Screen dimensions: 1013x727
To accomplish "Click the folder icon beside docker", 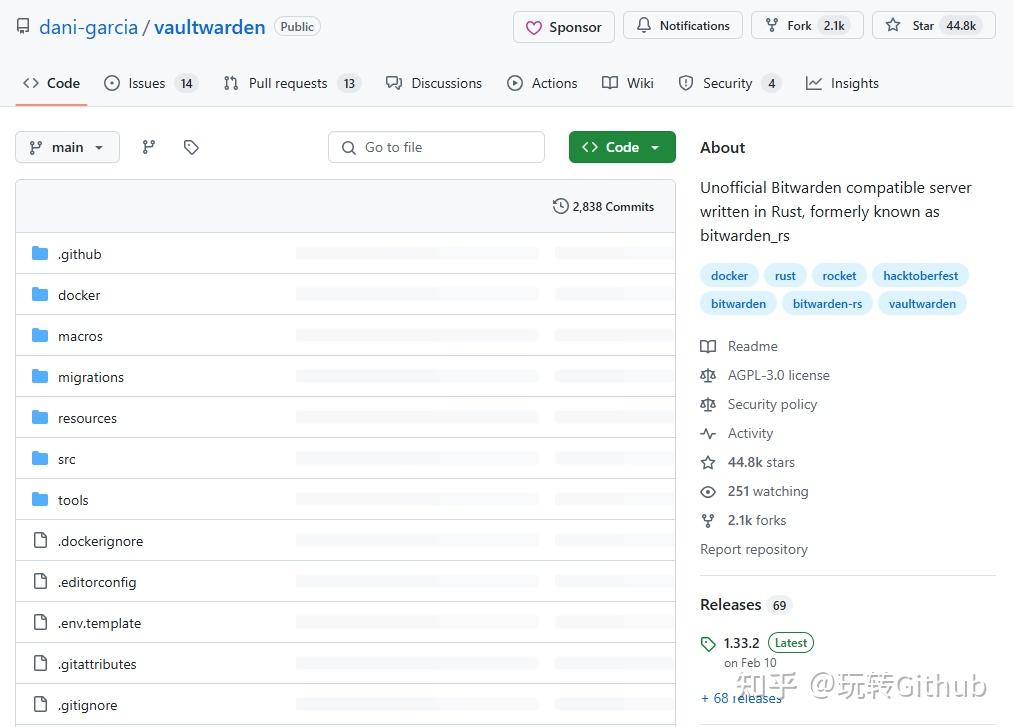I will [40, 295].
